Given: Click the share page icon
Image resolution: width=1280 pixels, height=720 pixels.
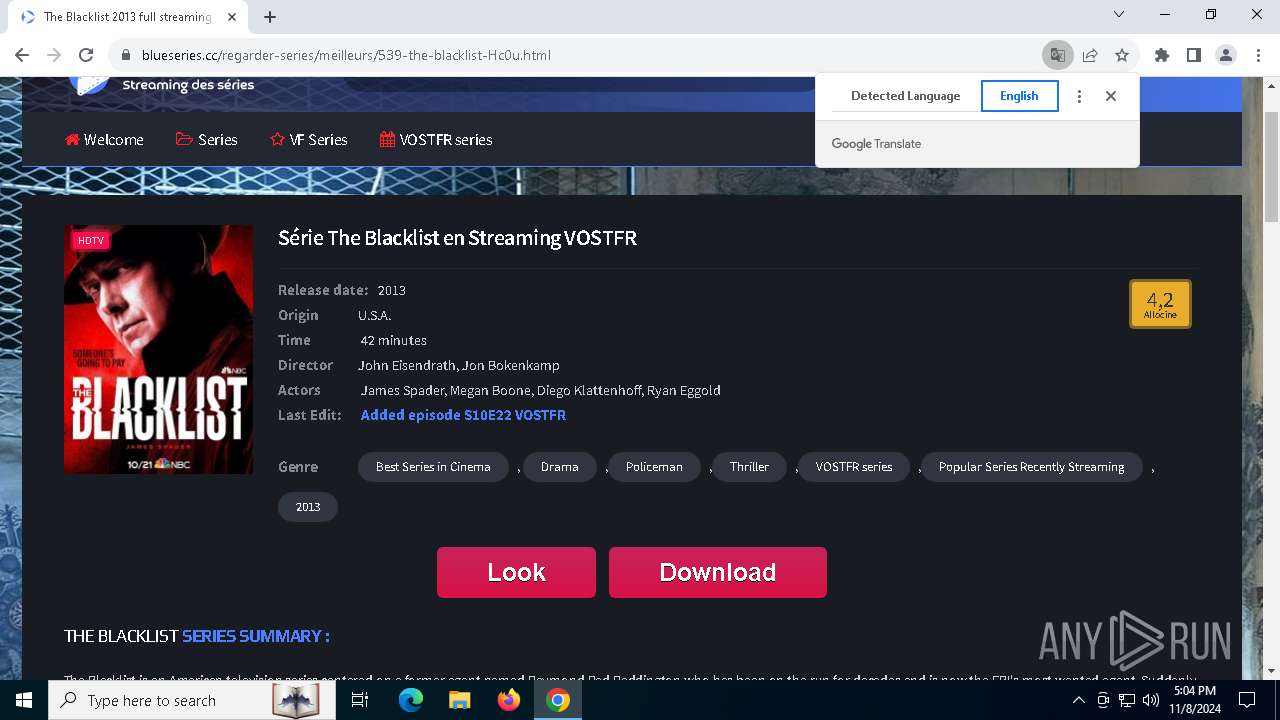Looking at the screenshot, I should (x=1090, y=55).
